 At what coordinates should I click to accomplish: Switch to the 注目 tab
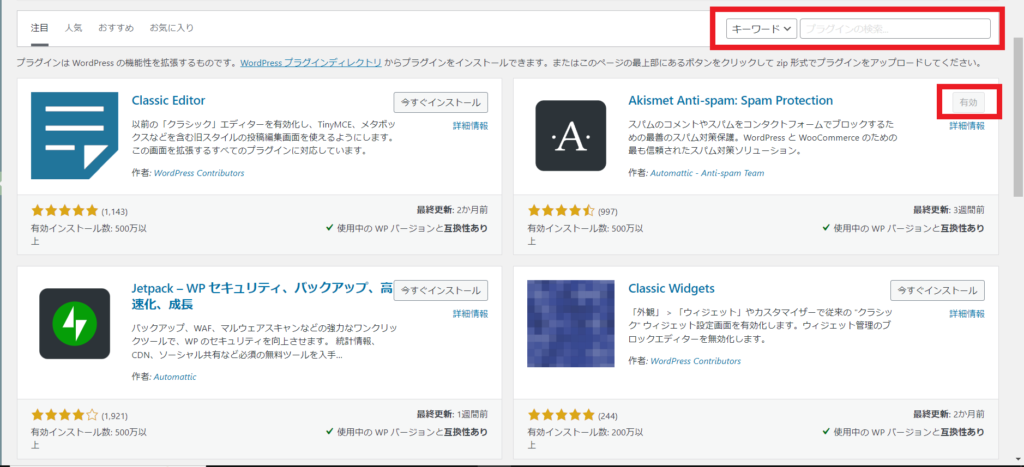point(39,27)
